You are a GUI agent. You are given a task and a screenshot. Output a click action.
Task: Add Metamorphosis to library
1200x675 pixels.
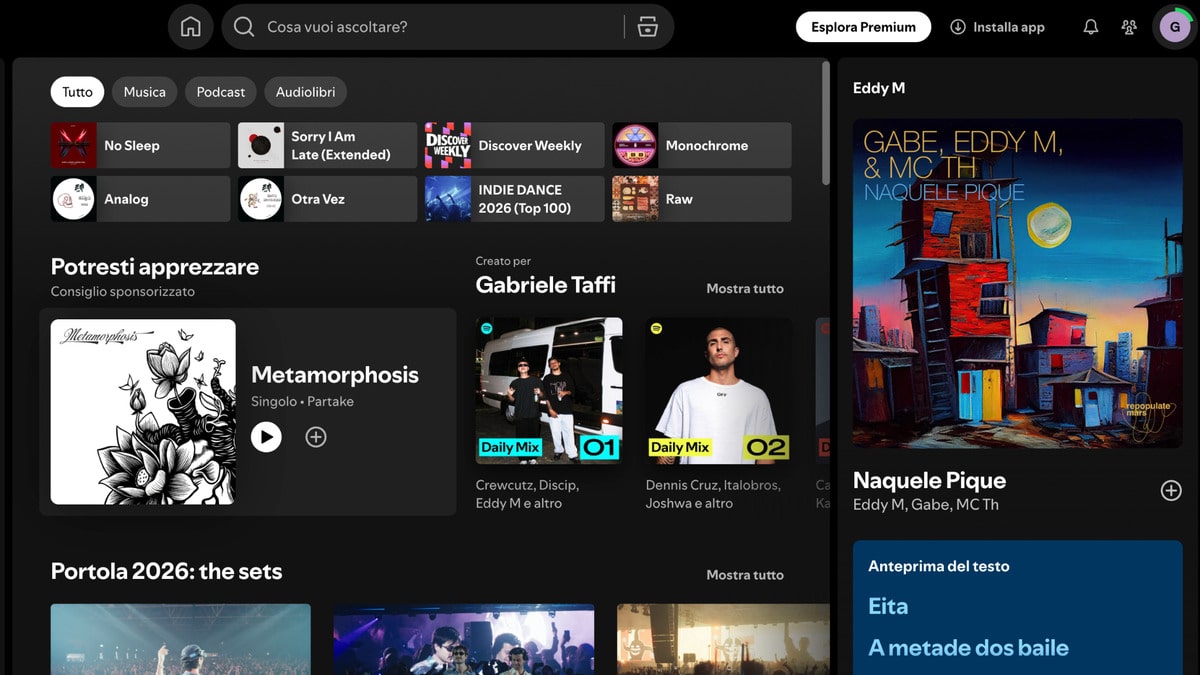point(316,437)
